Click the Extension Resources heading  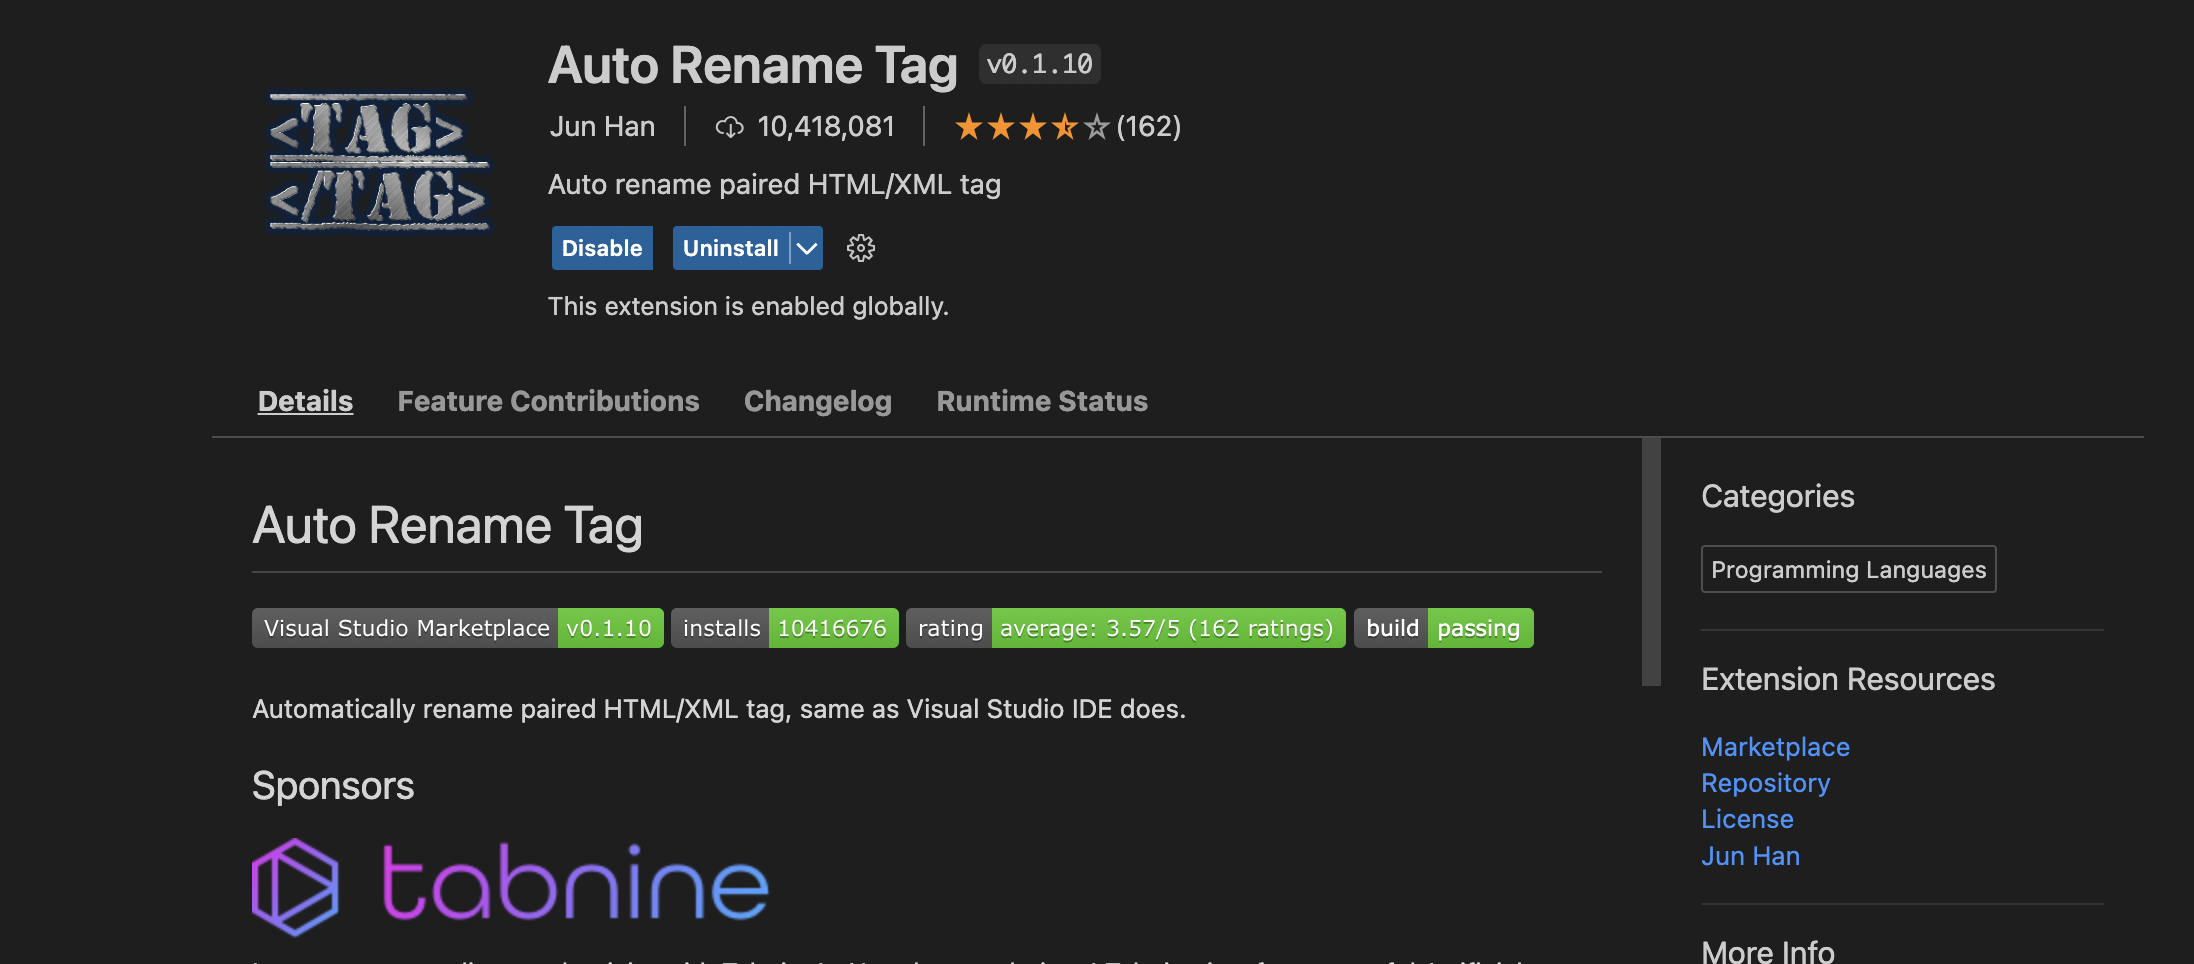pos(1848,679)
